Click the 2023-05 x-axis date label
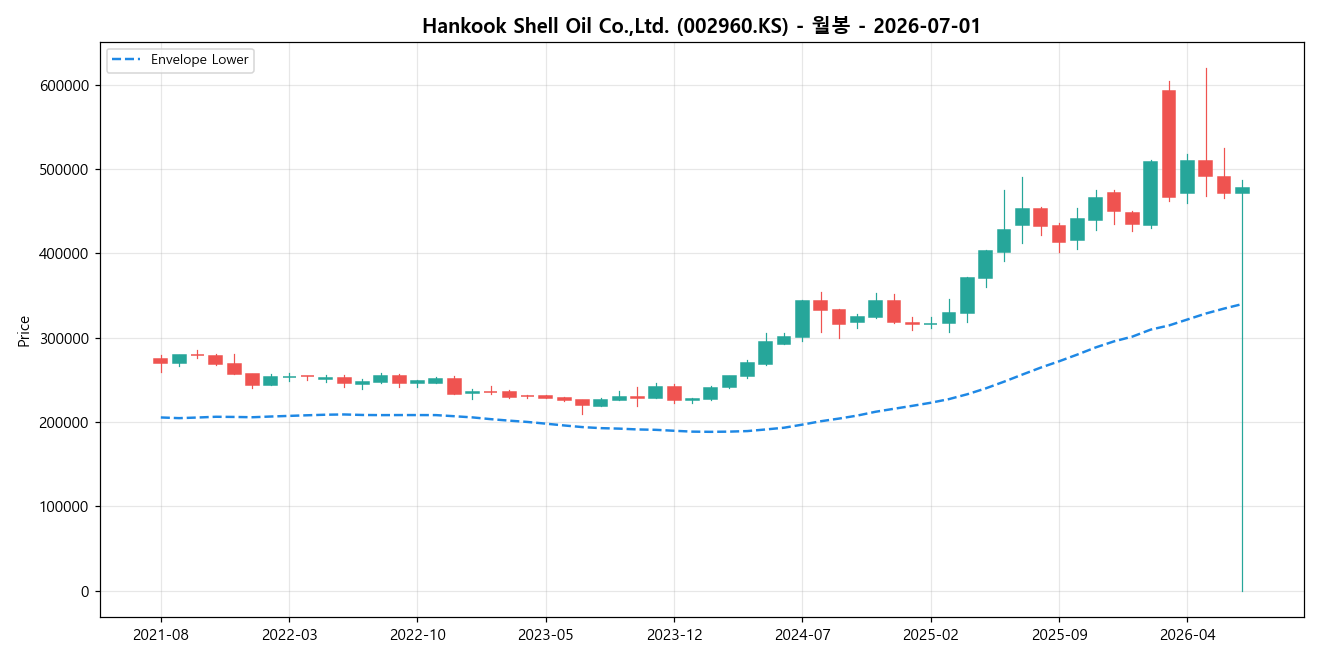Screen dimensions: 1320x660 click(546, 635)
